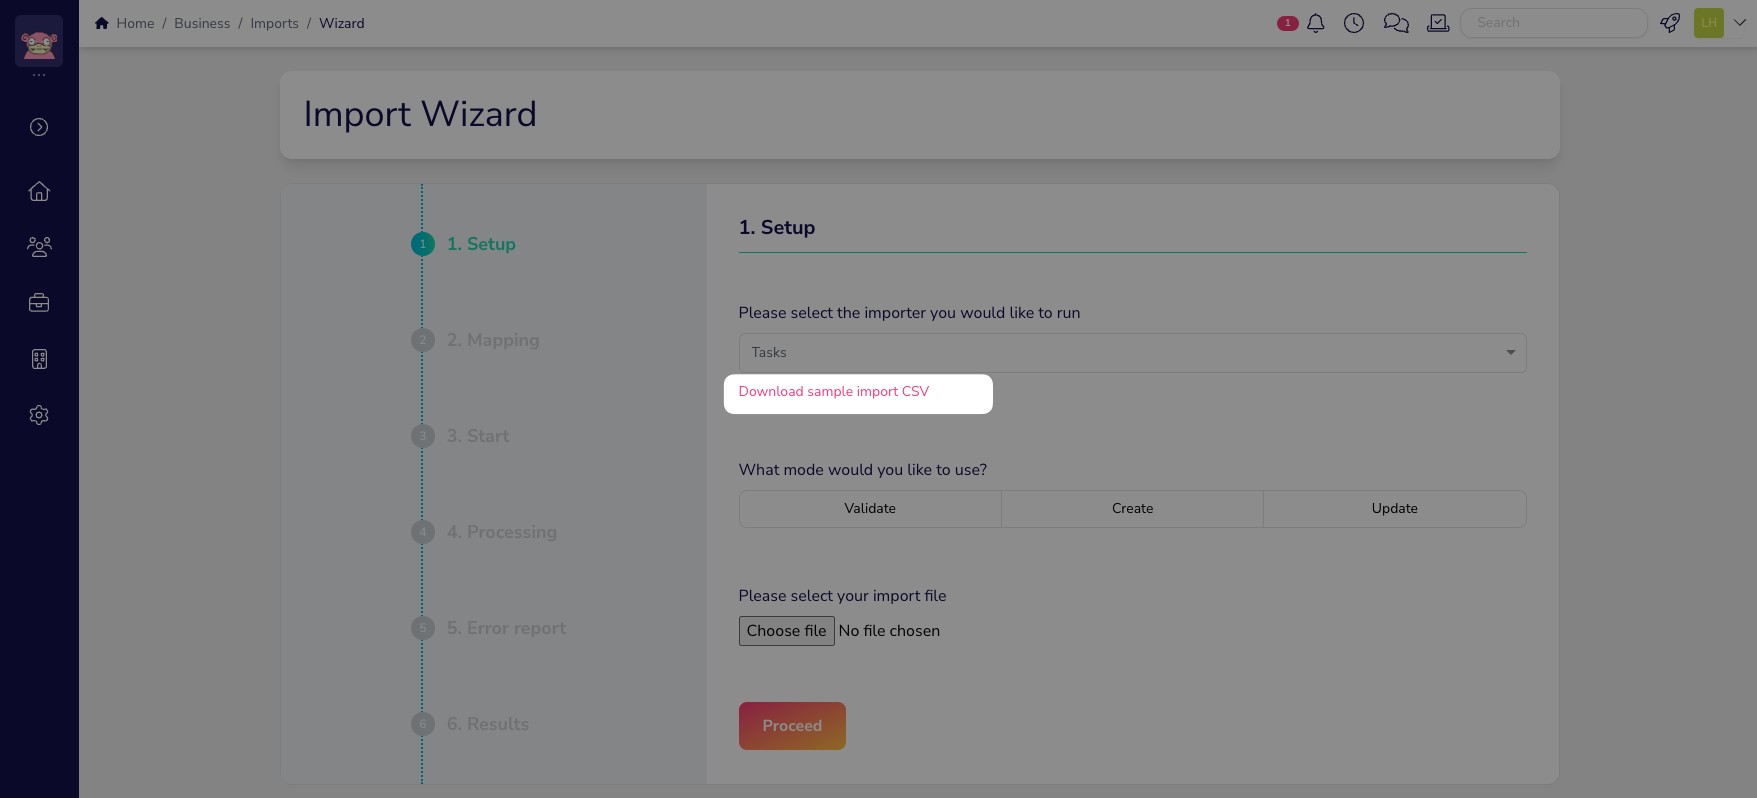The height and width of the screenshot is (798, 1757).
Task: Expand the user menu chevron
Action: [x=1740, y=23]
